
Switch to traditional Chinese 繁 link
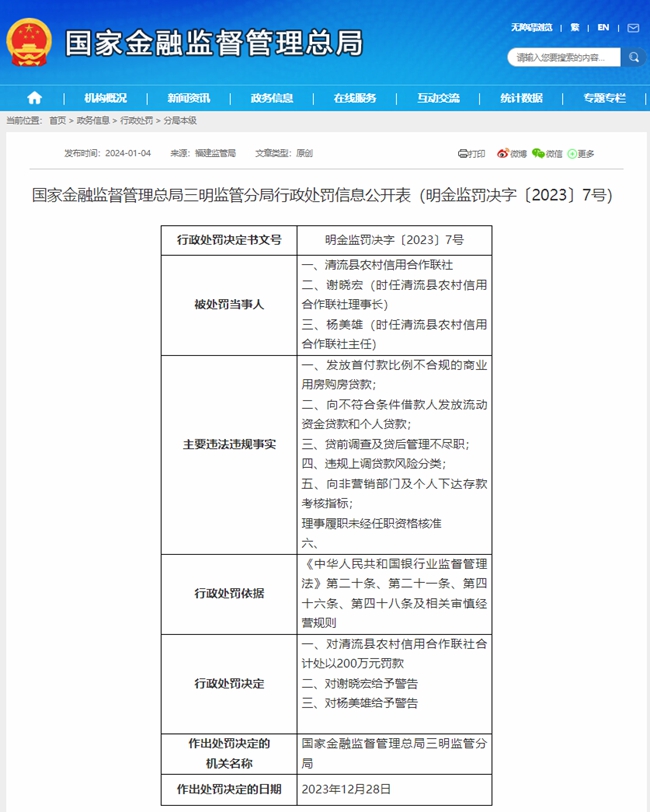click(x=574, y=27)
